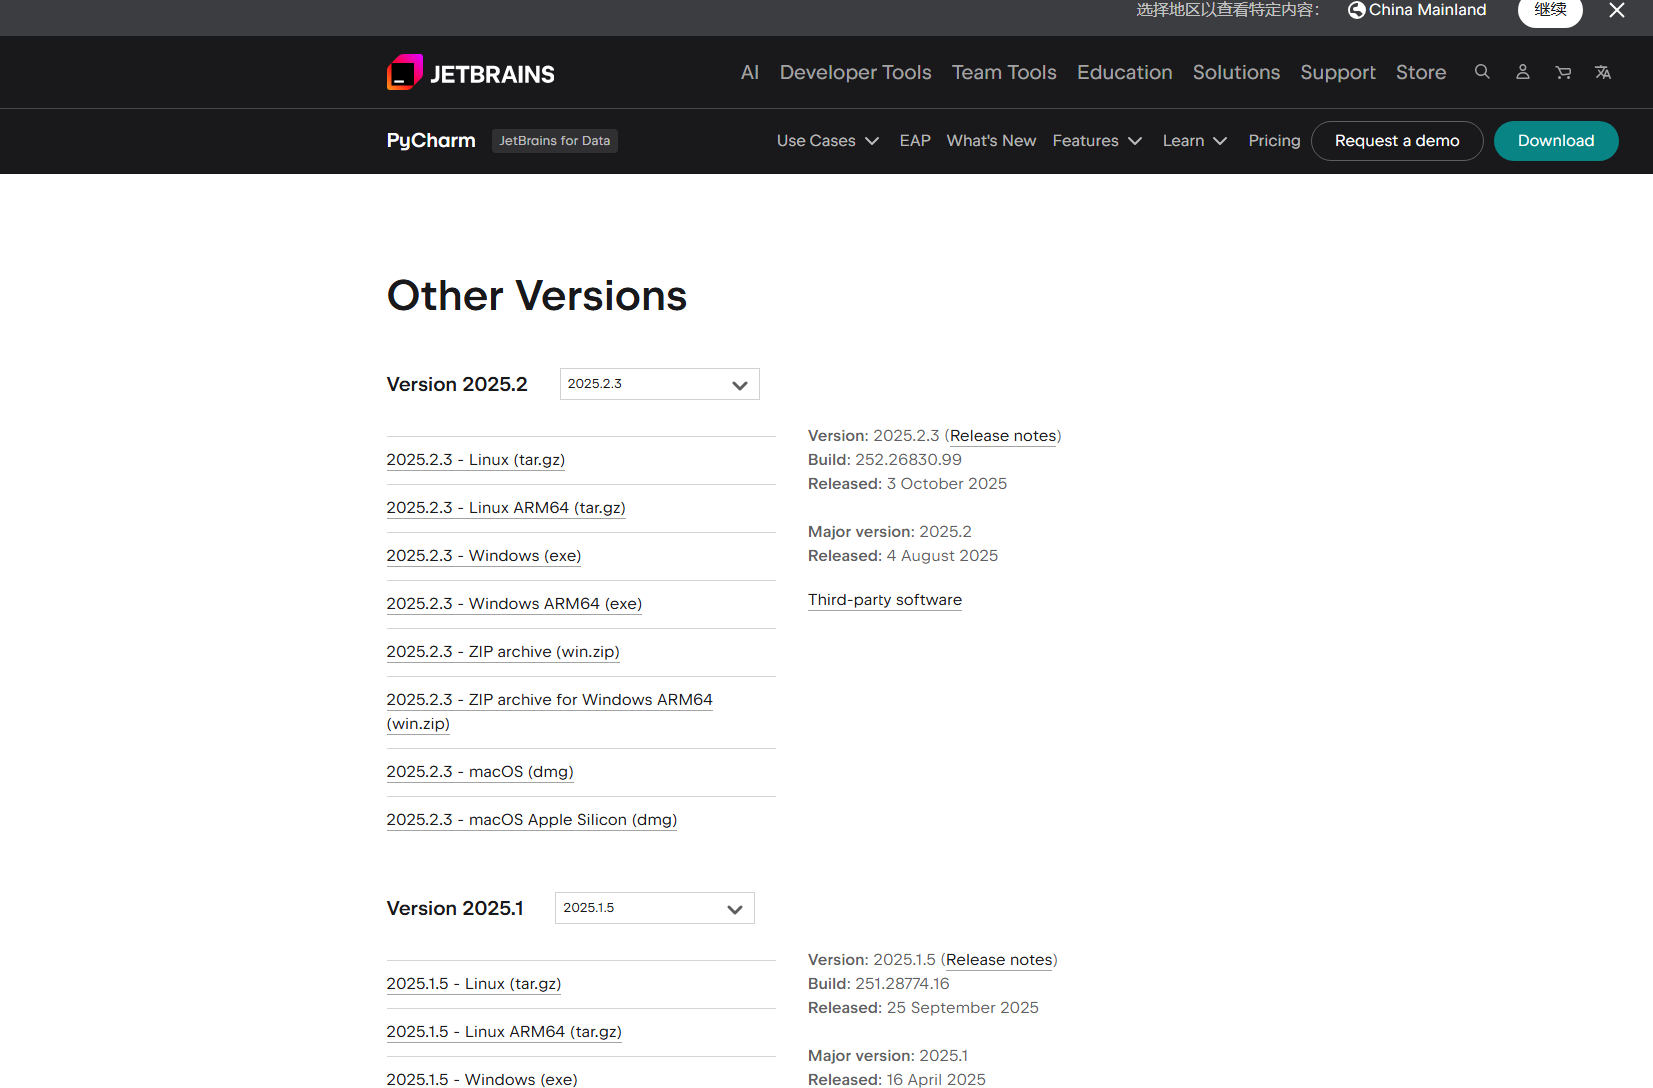Screen dimensions: 1653x1088
Task: Open the 2025.2.3 version selector
Action: tap(660, 384)
